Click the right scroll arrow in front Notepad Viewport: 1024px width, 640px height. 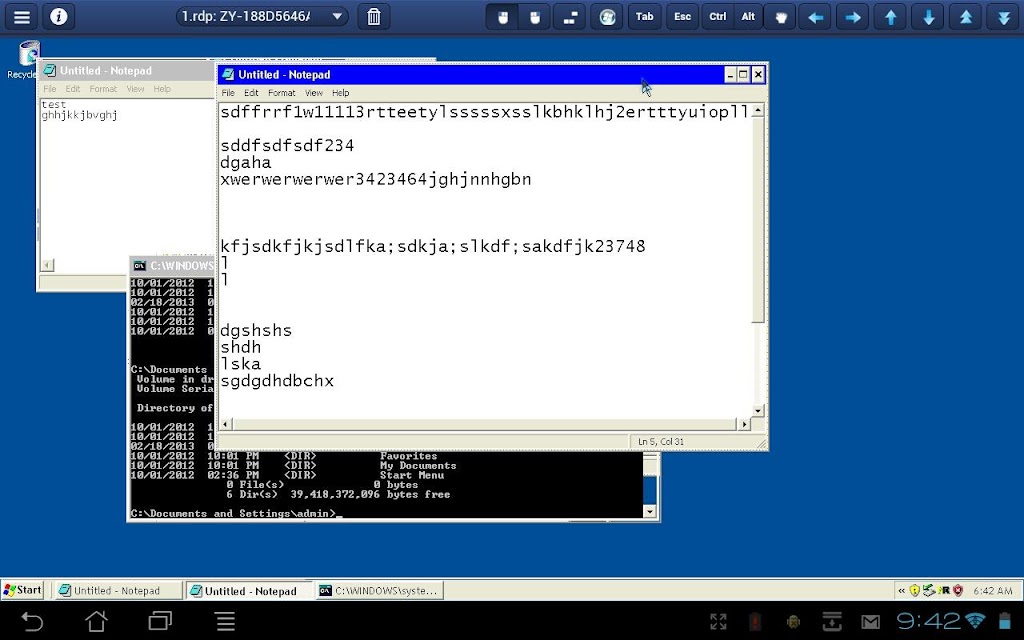click(x=744, y=424)
